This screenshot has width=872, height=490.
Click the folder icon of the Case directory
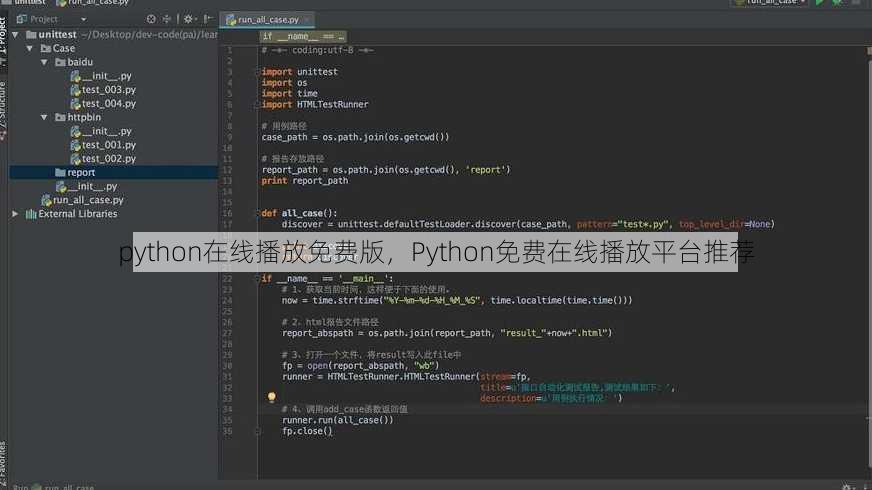[x=46, y=48]
